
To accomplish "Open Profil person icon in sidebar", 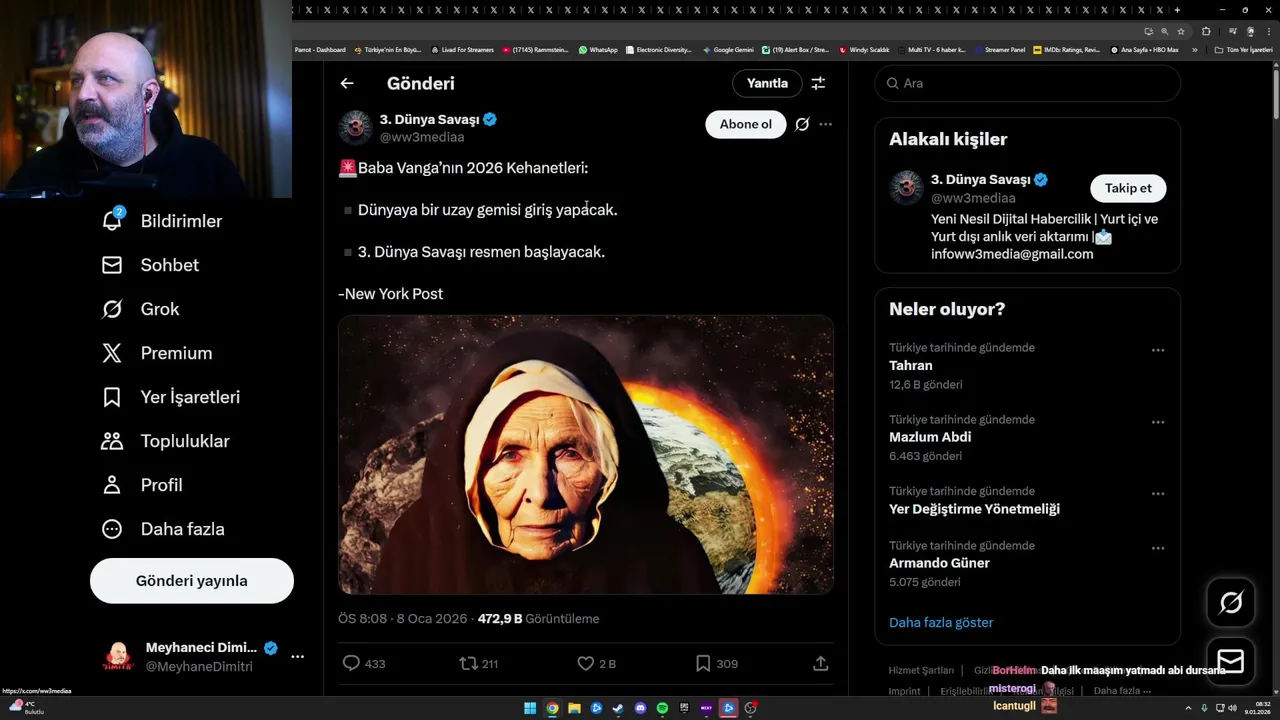I will pyautogui.click(x=112, y=485).
